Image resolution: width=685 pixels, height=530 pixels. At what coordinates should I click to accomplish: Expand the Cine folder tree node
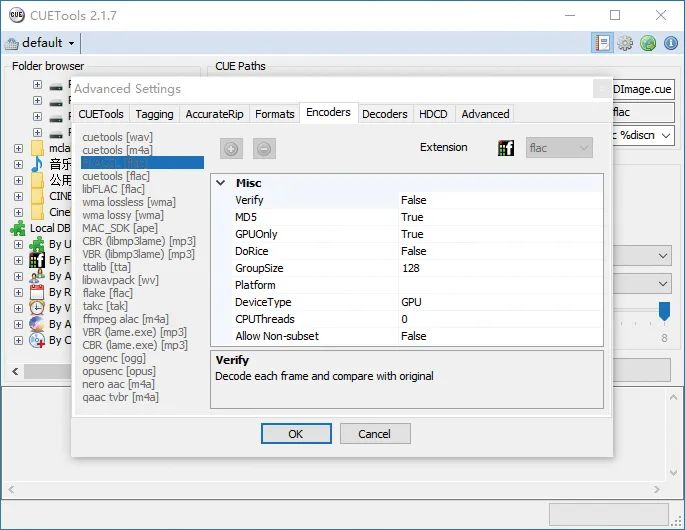pos(18,212)
